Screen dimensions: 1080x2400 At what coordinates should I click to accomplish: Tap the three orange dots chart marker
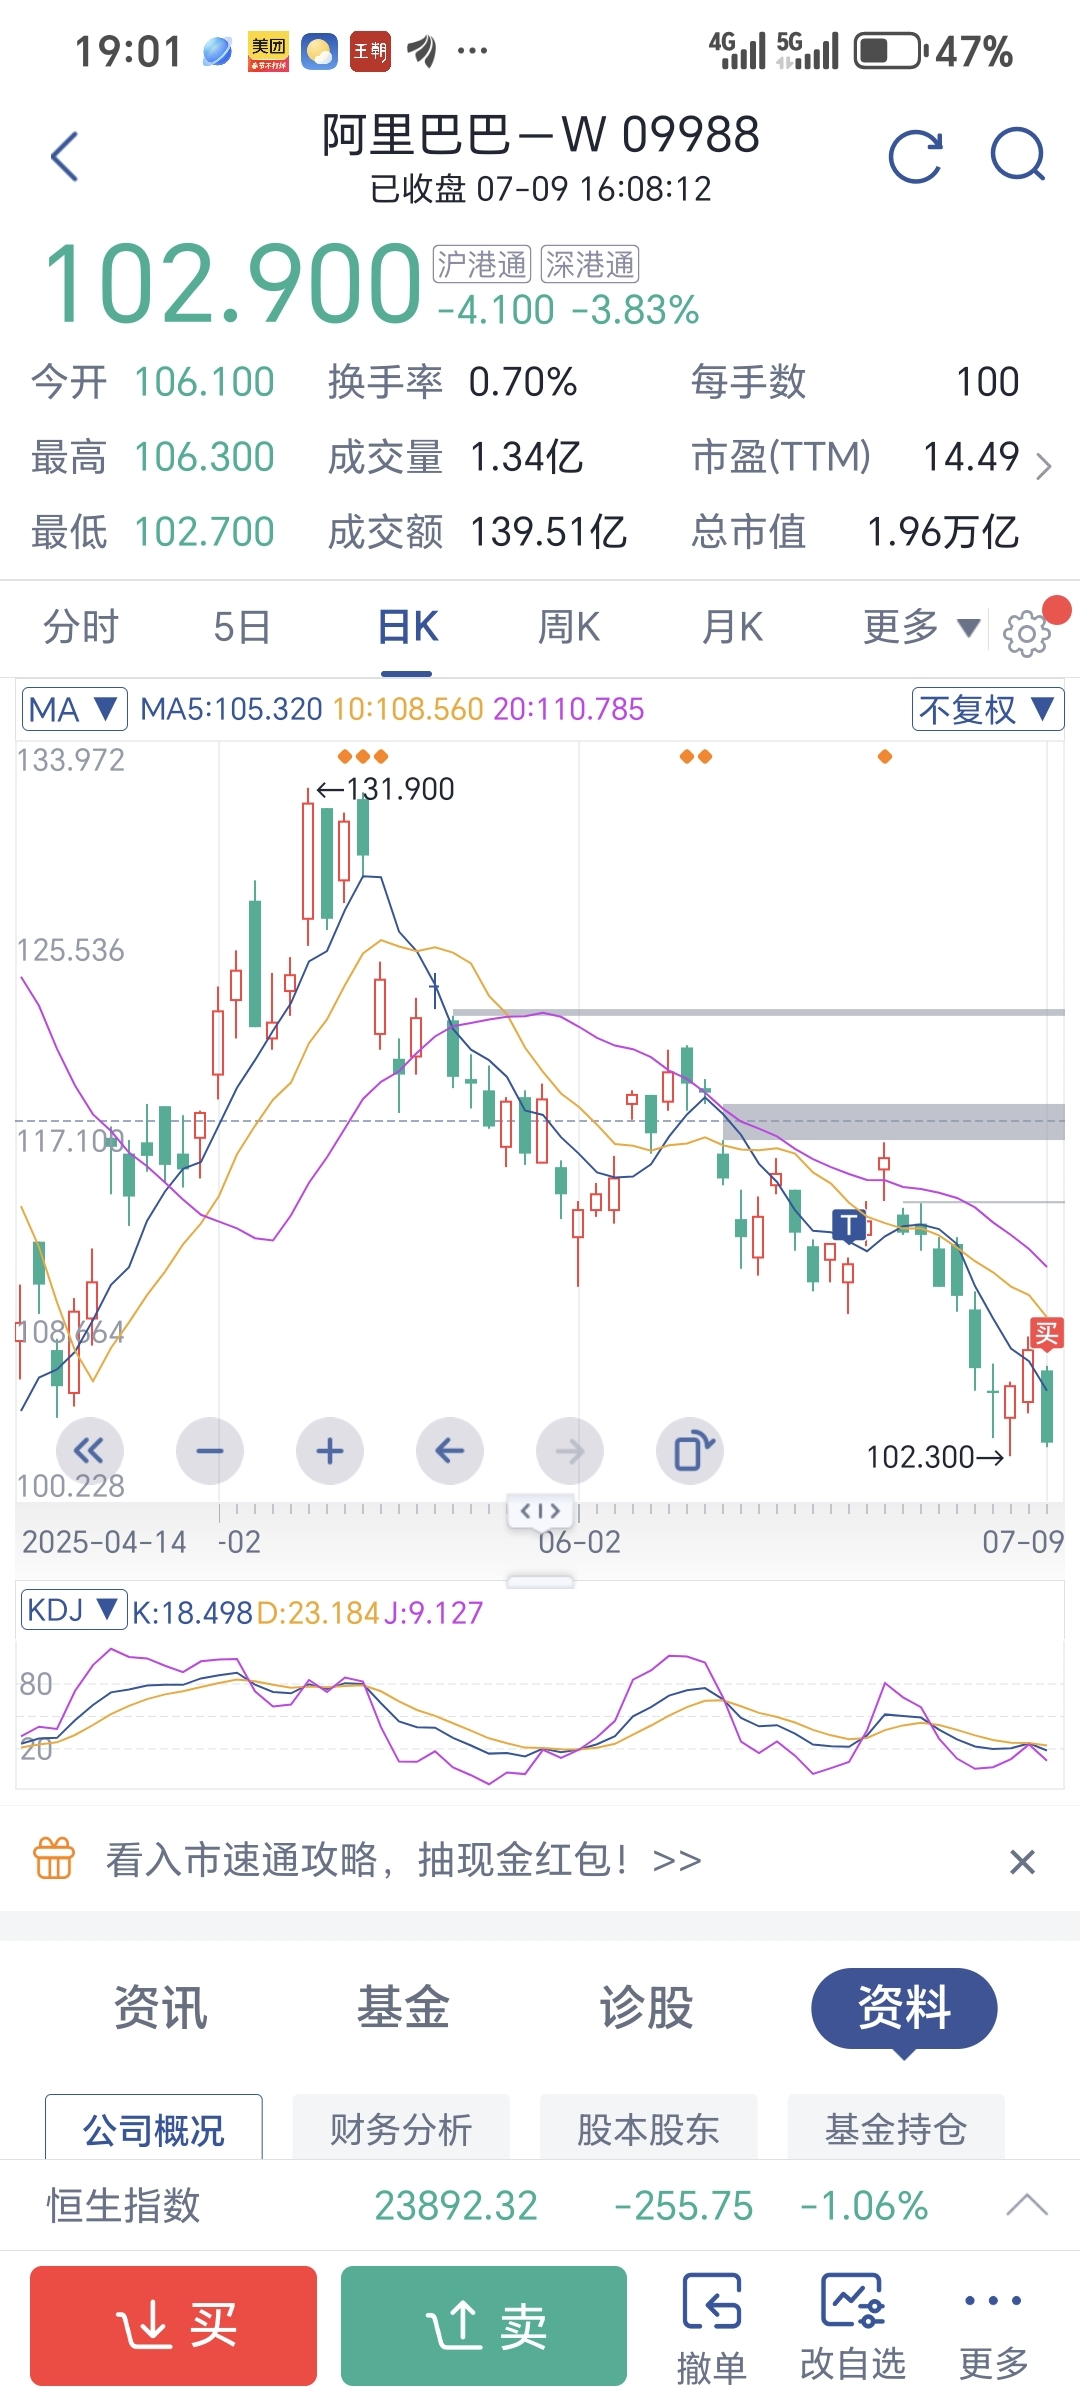pos(363,757)
